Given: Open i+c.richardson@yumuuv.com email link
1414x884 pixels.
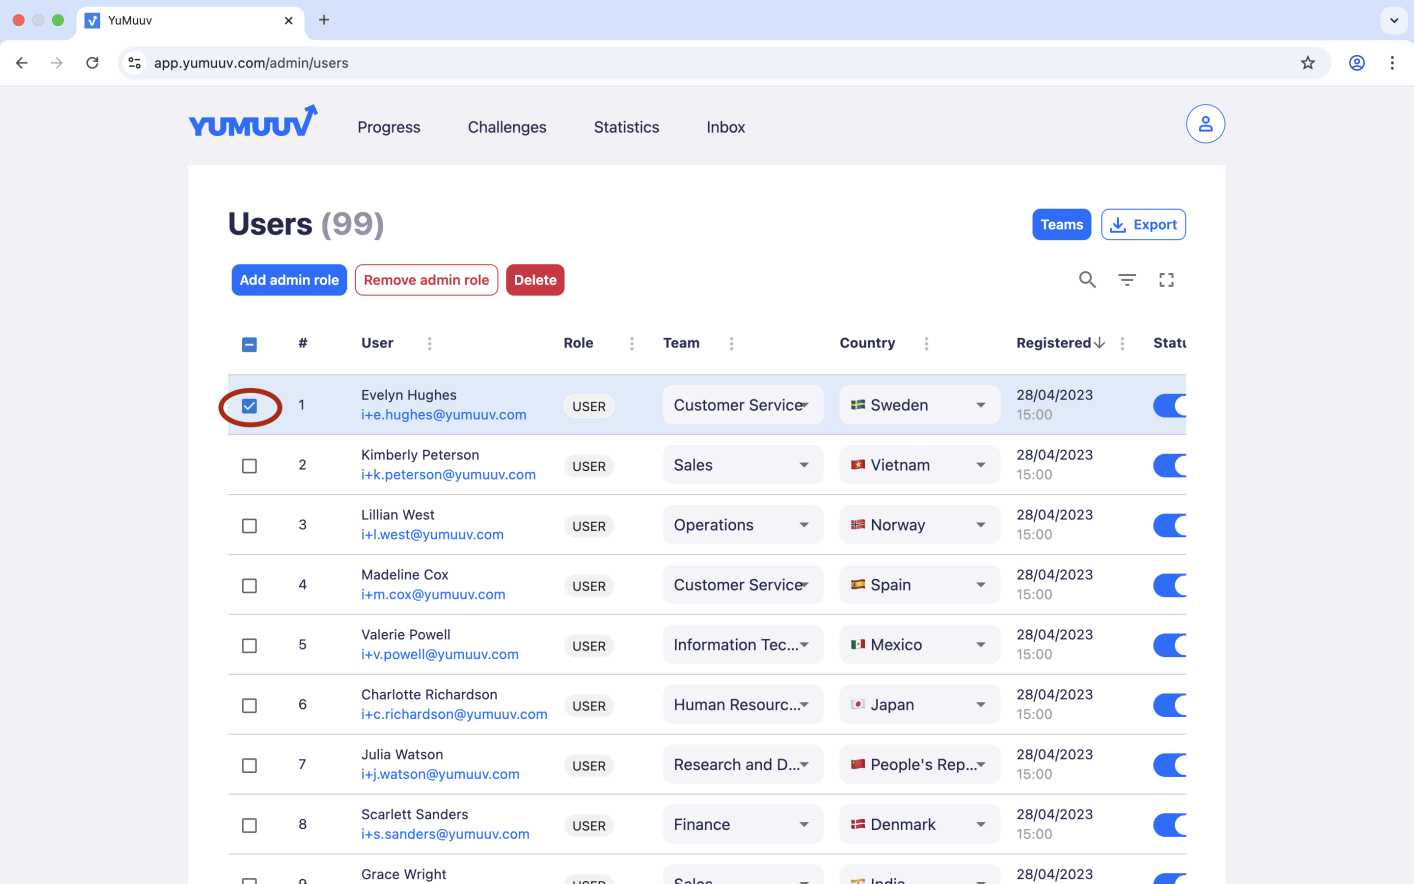Looking at the screenshot, I should point(454,715).
